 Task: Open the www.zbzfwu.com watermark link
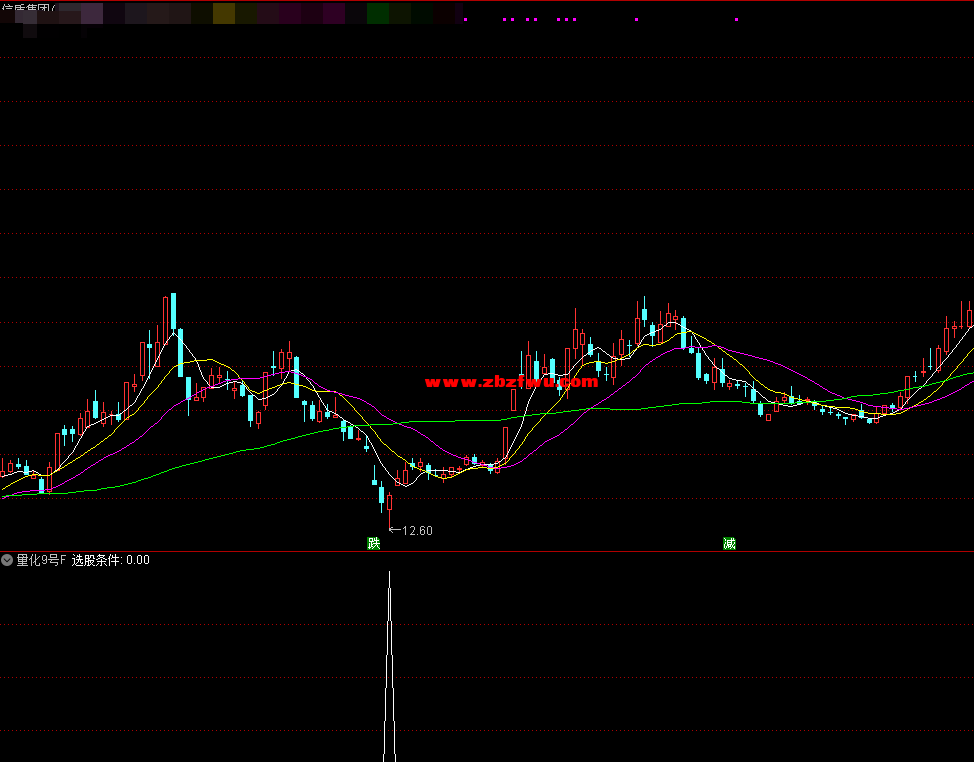coord(511,381)
